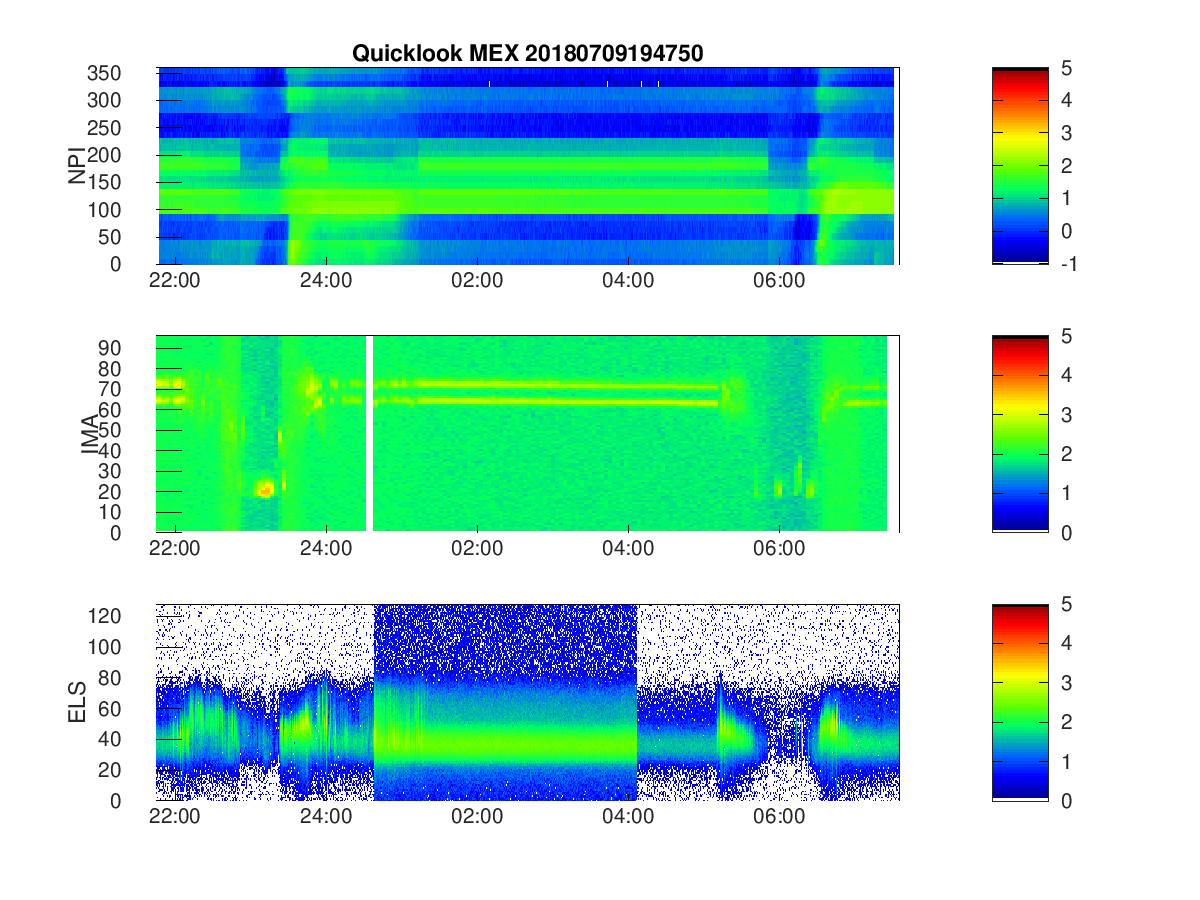
Task: Click the colorbar beside the IMA panel
Action: coord(1020,434)
